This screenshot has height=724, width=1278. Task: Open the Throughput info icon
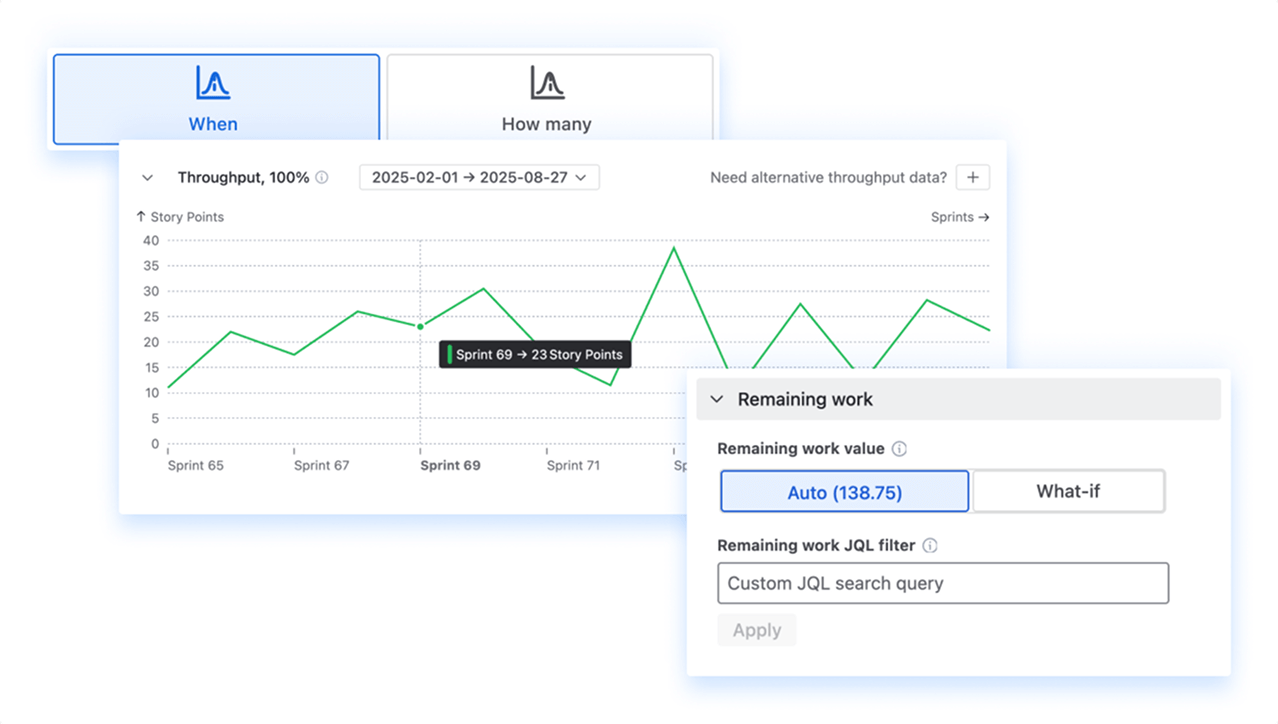point(322,178)
